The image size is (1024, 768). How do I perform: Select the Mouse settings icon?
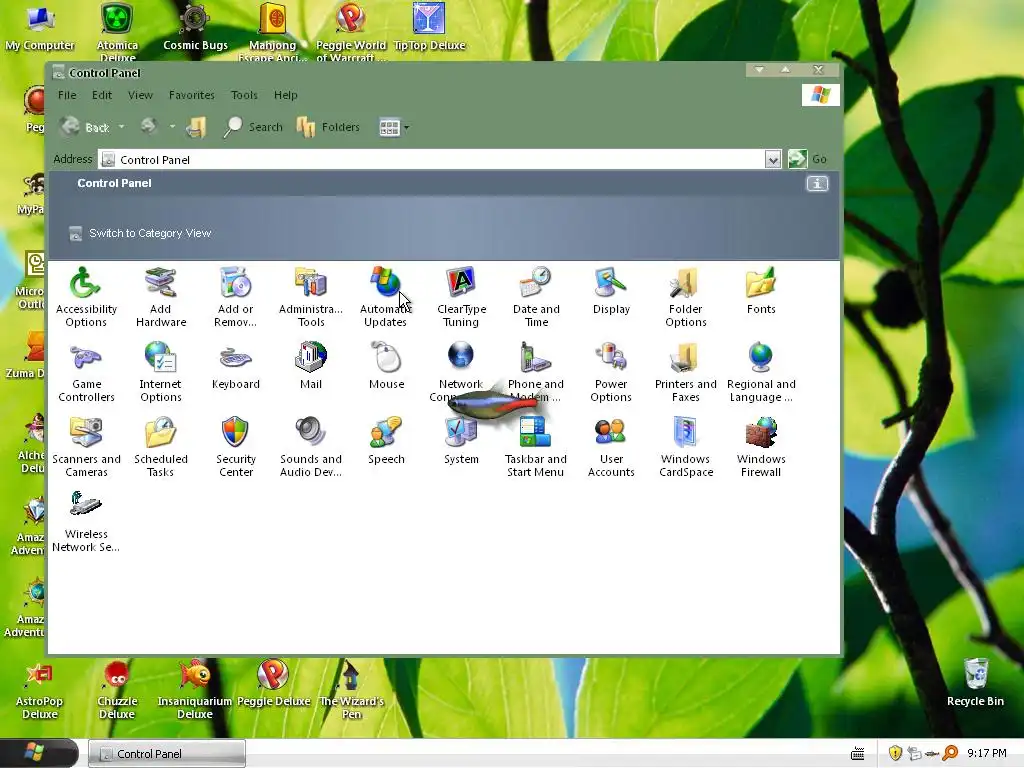coord(386,366)
